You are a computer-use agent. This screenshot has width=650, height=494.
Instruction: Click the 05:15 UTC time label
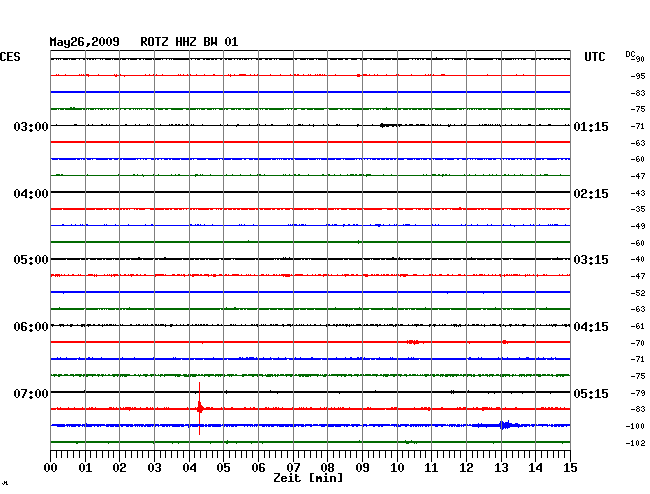(x=591, y=393)
